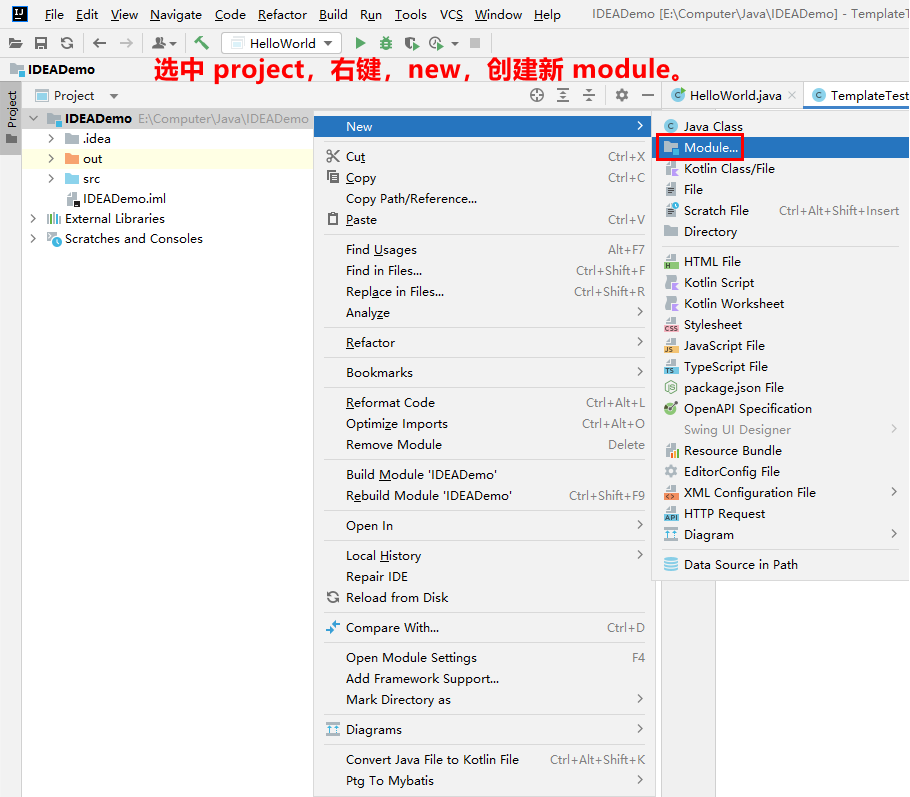
Task: Collapse the IDEADemo root node
Action: click(x=34, y=118)
